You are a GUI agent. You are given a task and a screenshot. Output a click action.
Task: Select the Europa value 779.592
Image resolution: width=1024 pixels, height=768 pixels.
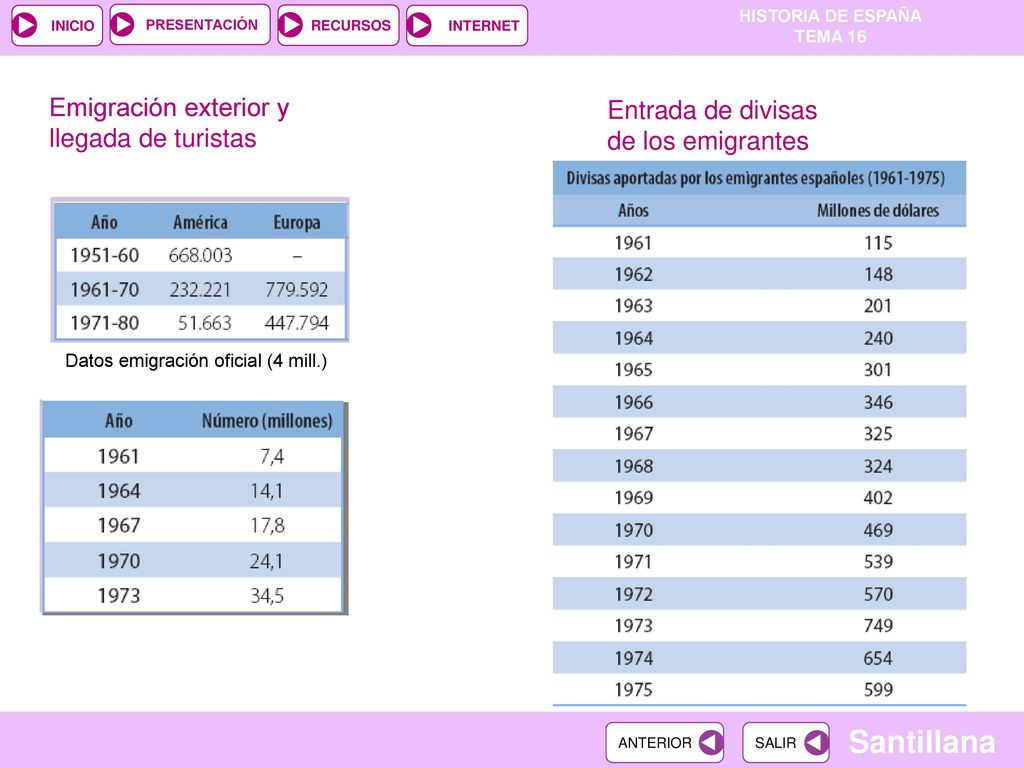pos(296,289)
